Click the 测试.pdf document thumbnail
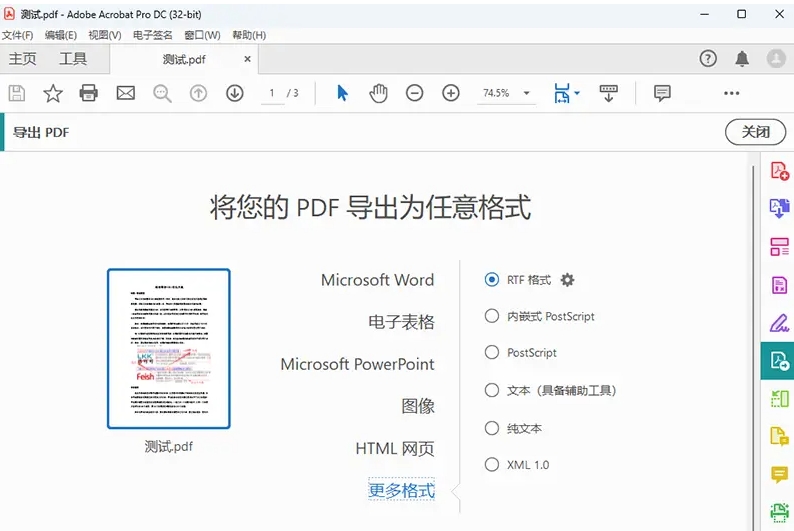 pyautogui.click(x=169, y=349)
